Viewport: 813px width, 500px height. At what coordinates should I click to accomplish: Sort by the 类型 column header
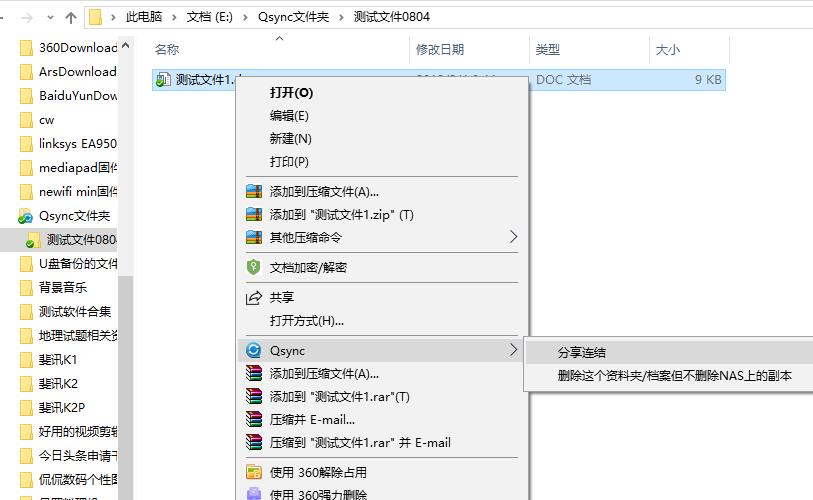[548, 50]
